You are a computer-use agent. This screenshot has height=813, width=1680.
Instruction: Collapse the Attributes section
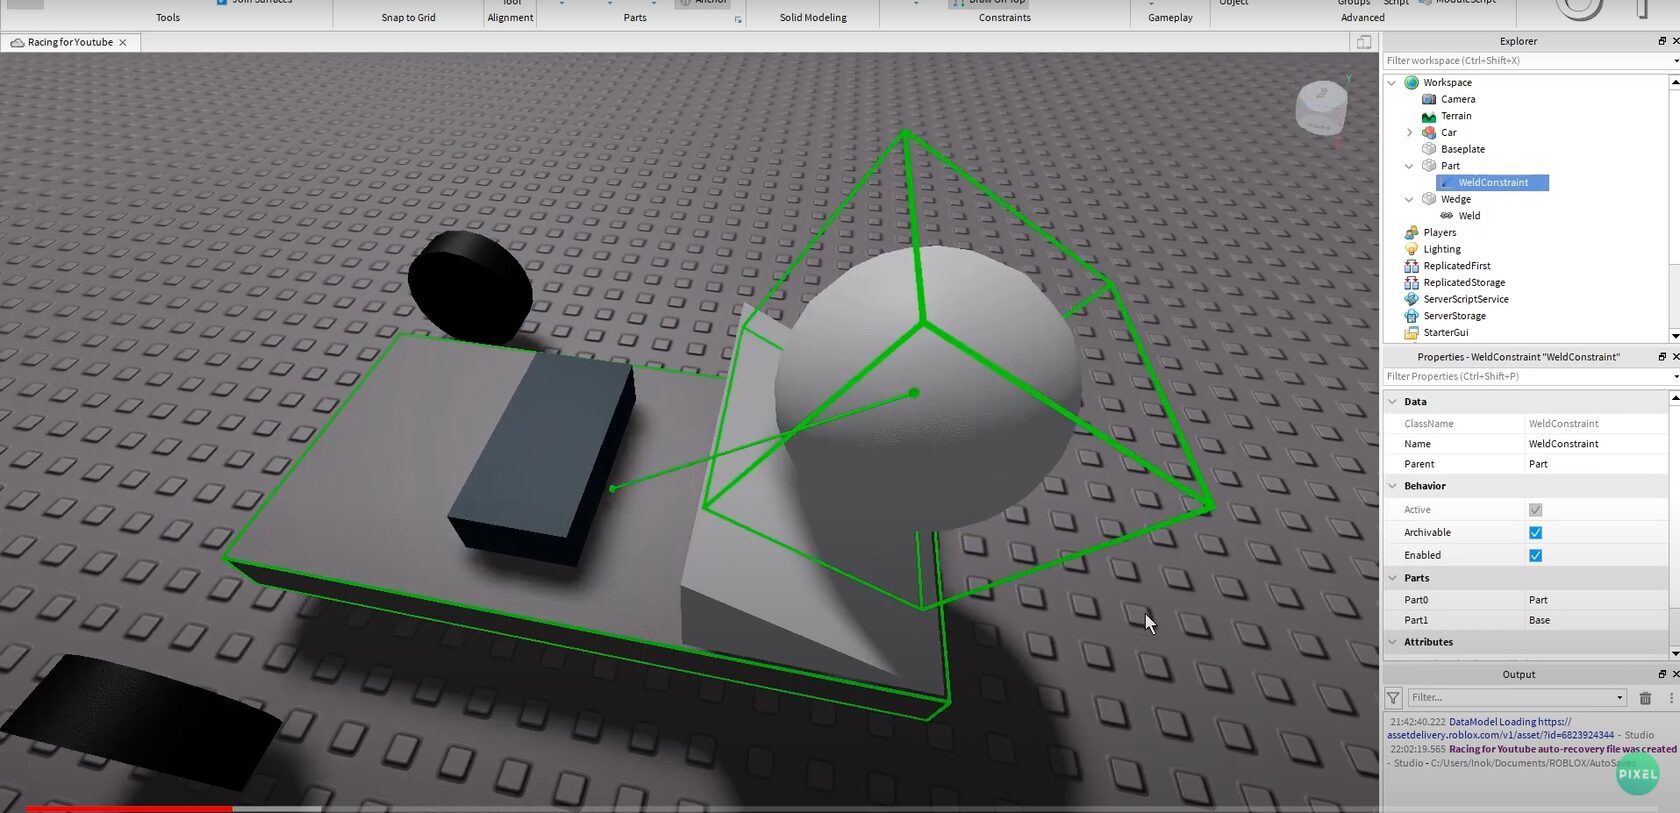(1392, 642)
